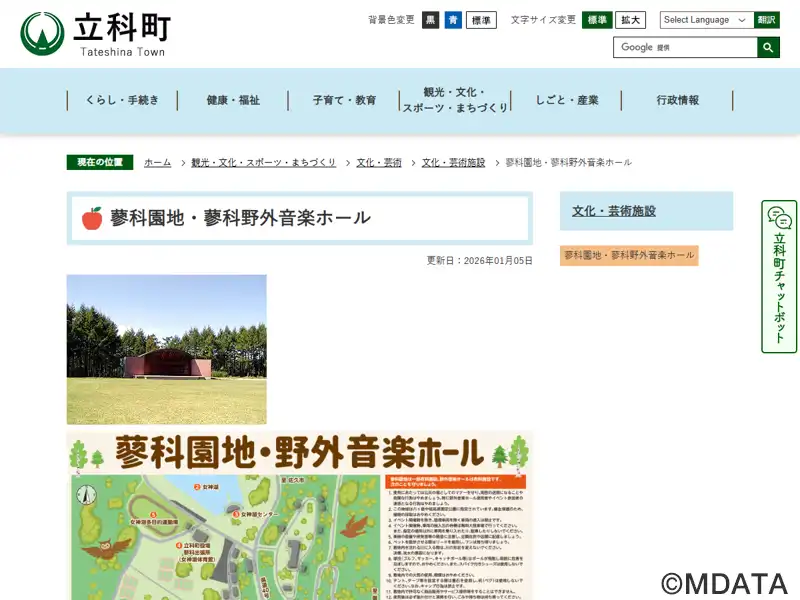This screenshot has height=600, width=800.
Task: Click the 翻訳 translate button
Action: pos(767,20)
